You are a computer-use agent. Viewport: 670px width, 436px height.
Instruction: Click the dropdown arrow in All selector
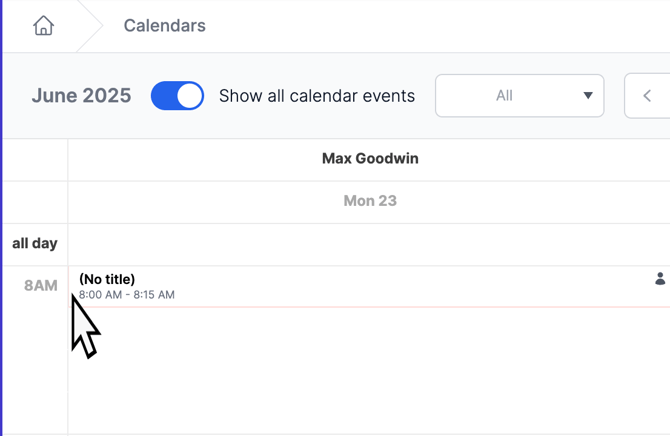point(588,95)
